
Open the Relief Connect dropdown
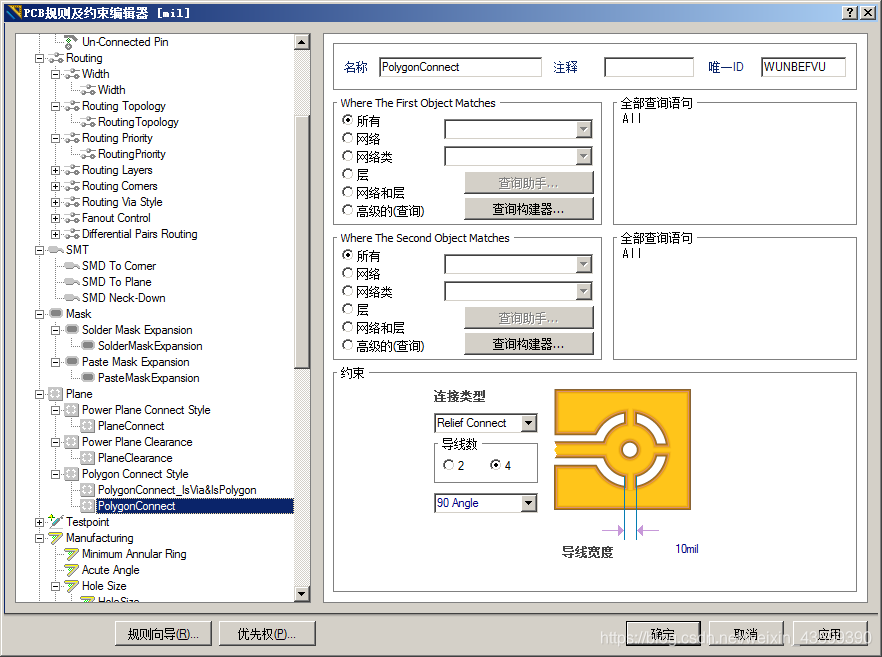[x=527, y=423]
